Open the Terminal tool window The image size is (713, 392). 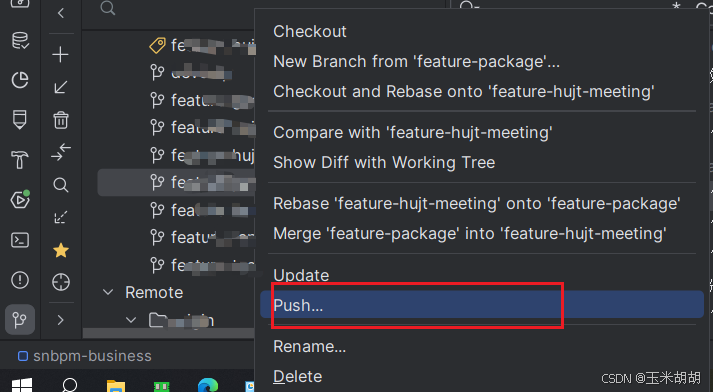[x=20, y=240]
